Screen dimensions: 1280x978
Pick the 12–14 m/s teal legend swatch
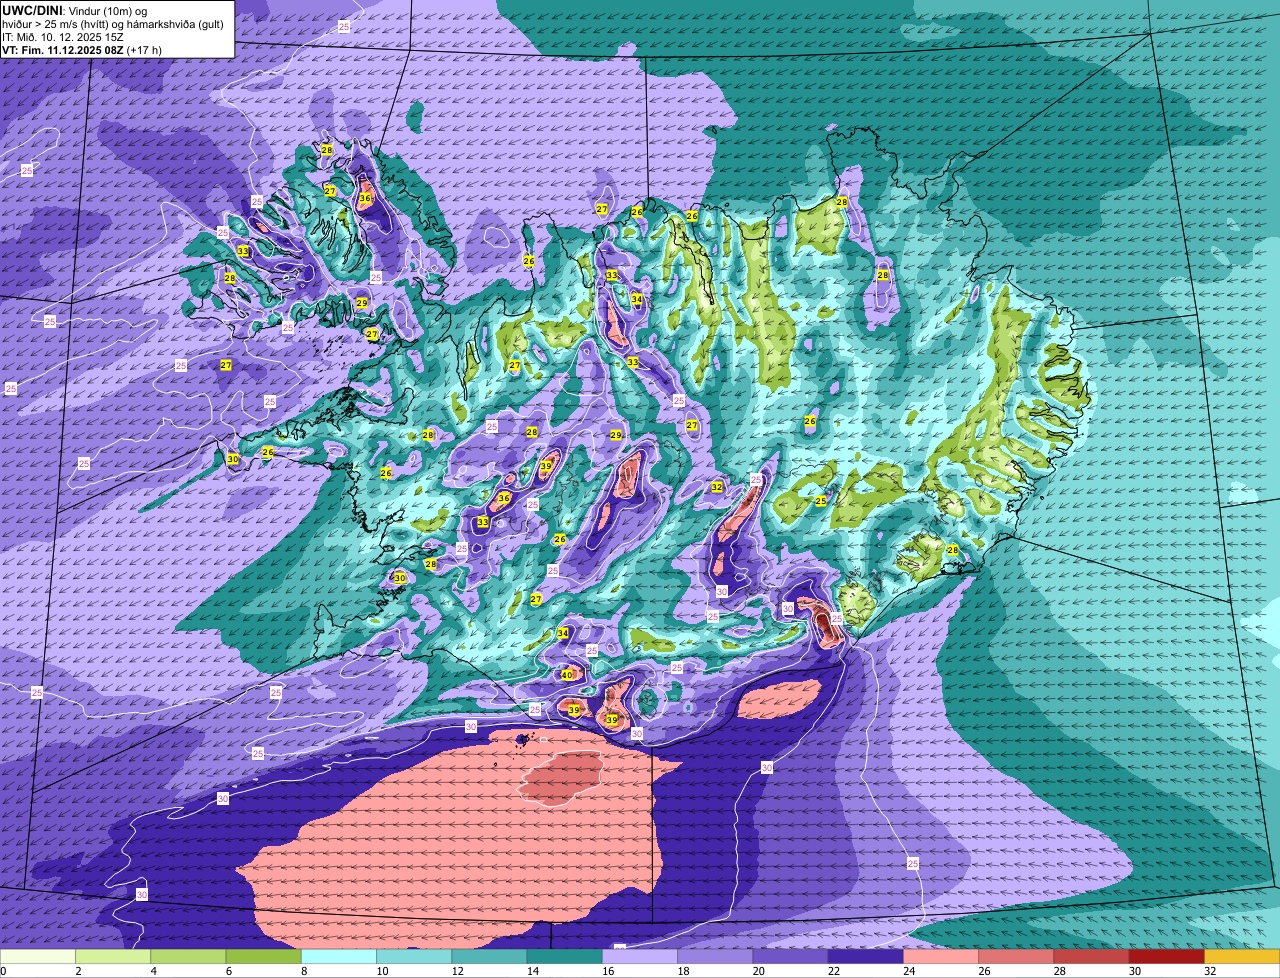tap(489, 957)
